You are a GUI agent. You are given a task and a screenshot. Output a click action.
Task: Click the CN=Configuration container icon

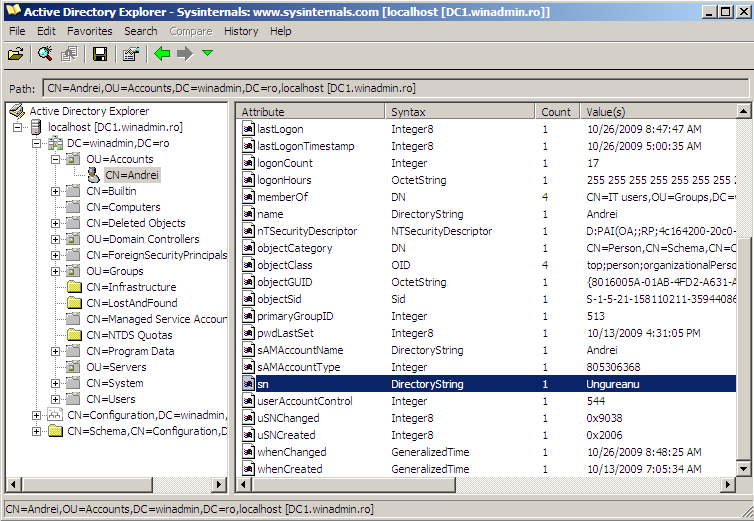coord(55,415)
